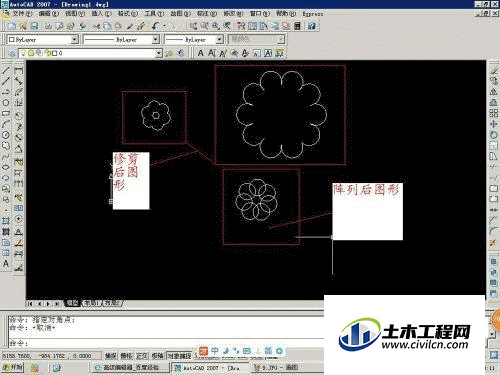
Task: Toggle layer 0 lightbulb on/off icon
Action: click(24, 53)
